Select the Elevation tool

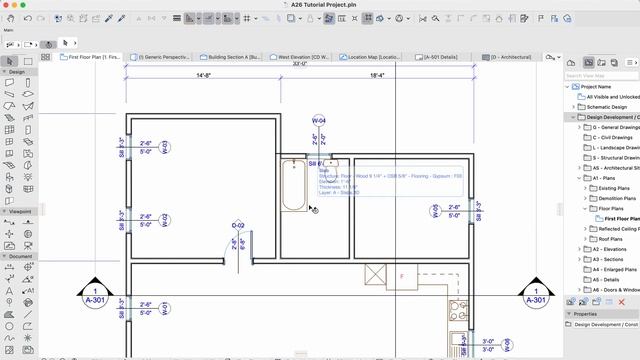pyautogui.click(x=28, y=222)
